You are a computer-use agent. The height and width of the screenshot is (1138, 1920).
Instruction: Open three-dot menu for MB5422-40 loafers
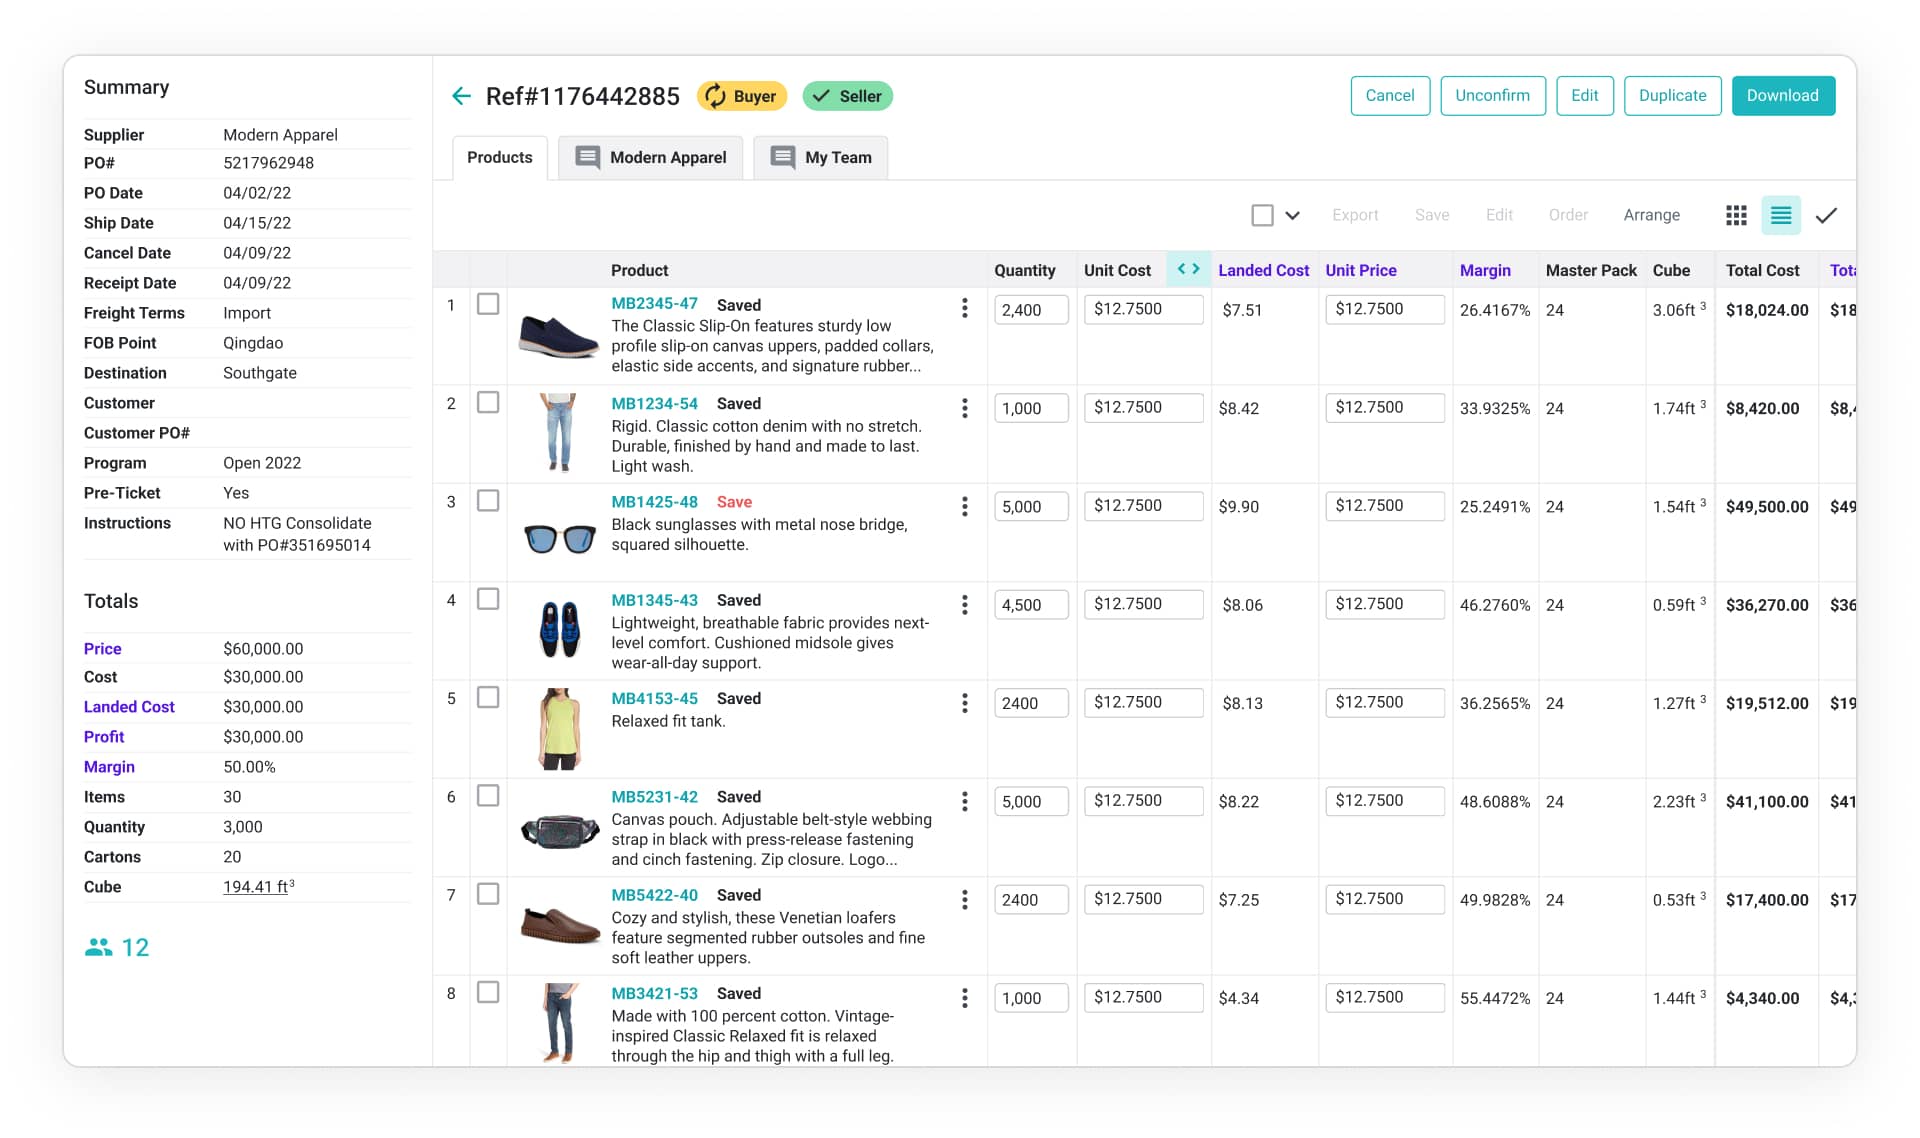pos(964,900)
